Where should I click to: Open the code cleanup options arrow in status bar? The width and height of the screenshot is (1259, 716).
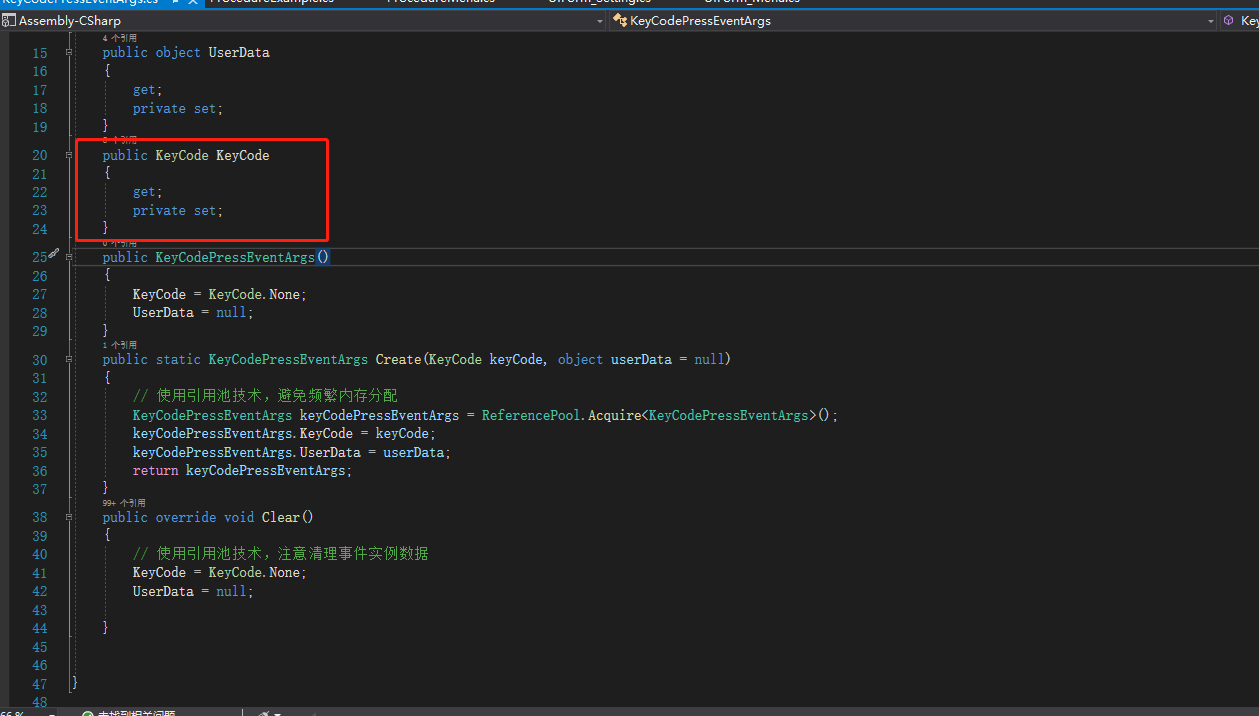coord(278,712)
